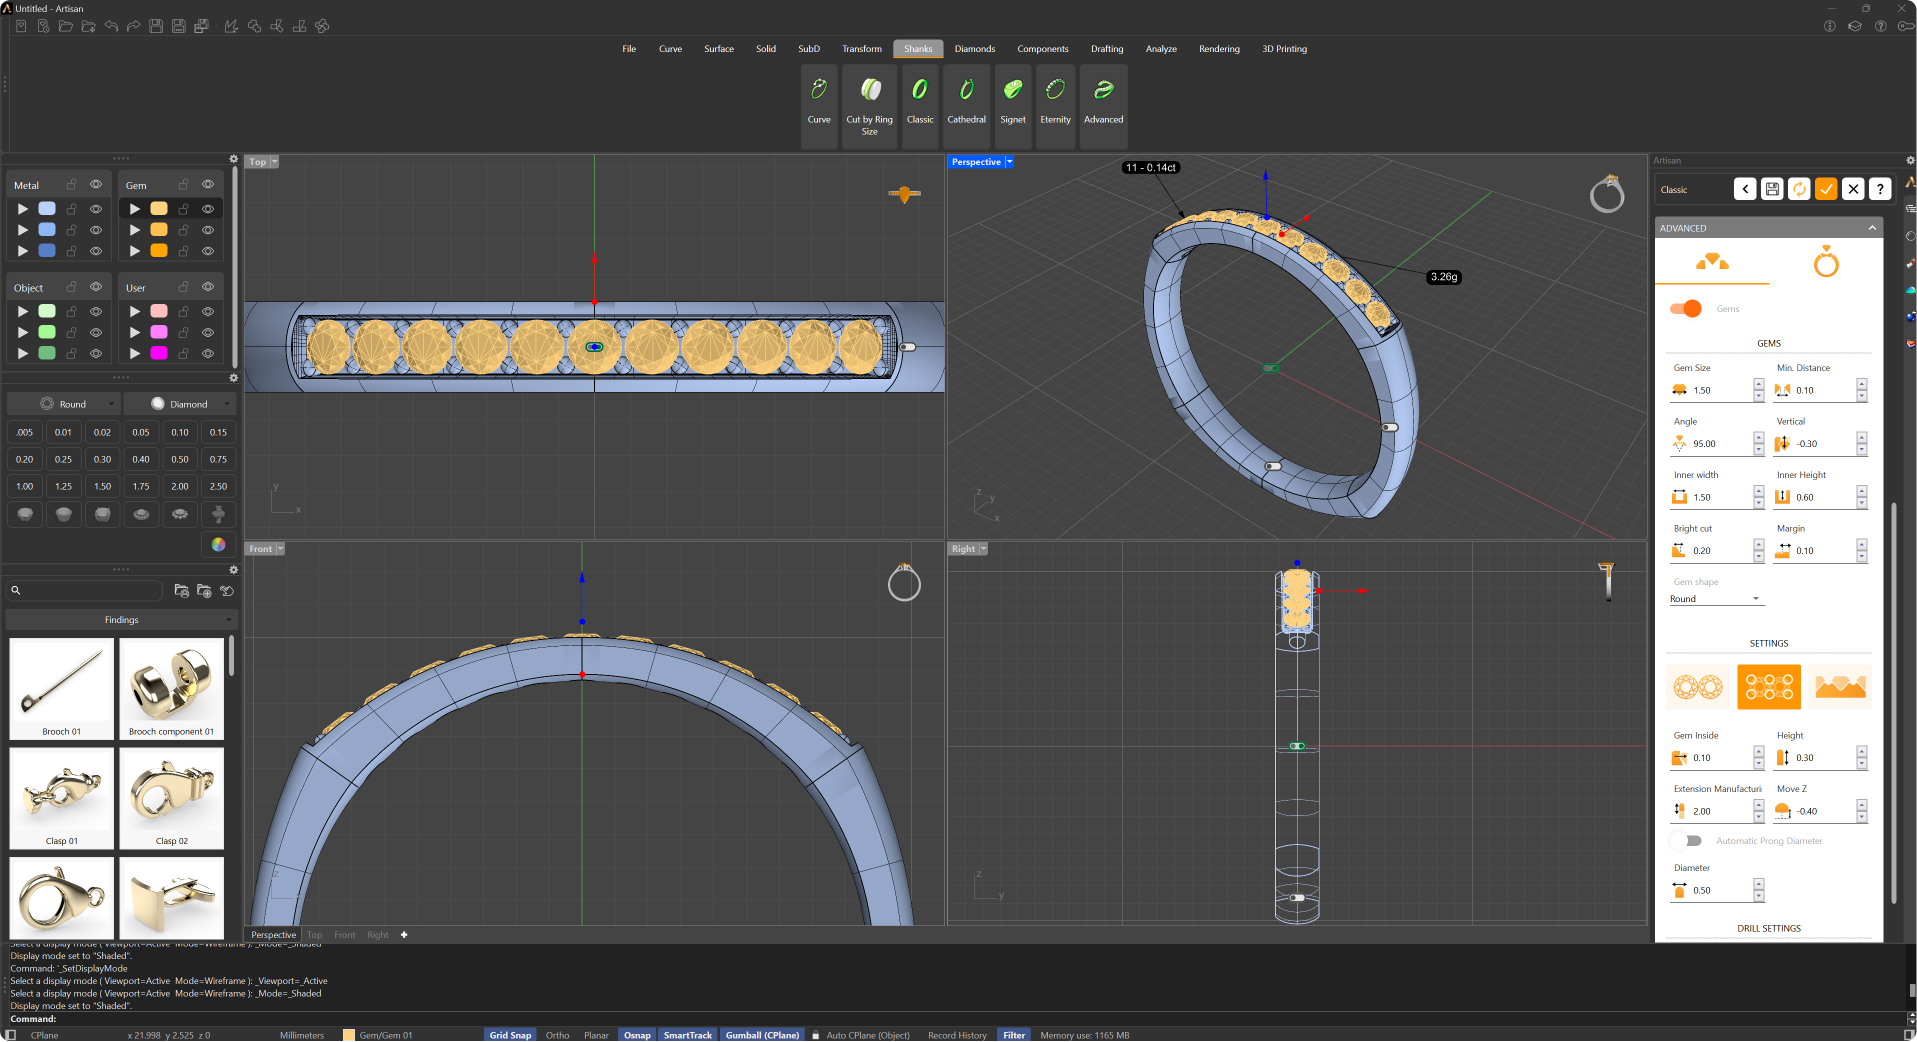Toggle Grid Snap in status bar
Screen dimensions: 1917x1042
coord(510,1035)
